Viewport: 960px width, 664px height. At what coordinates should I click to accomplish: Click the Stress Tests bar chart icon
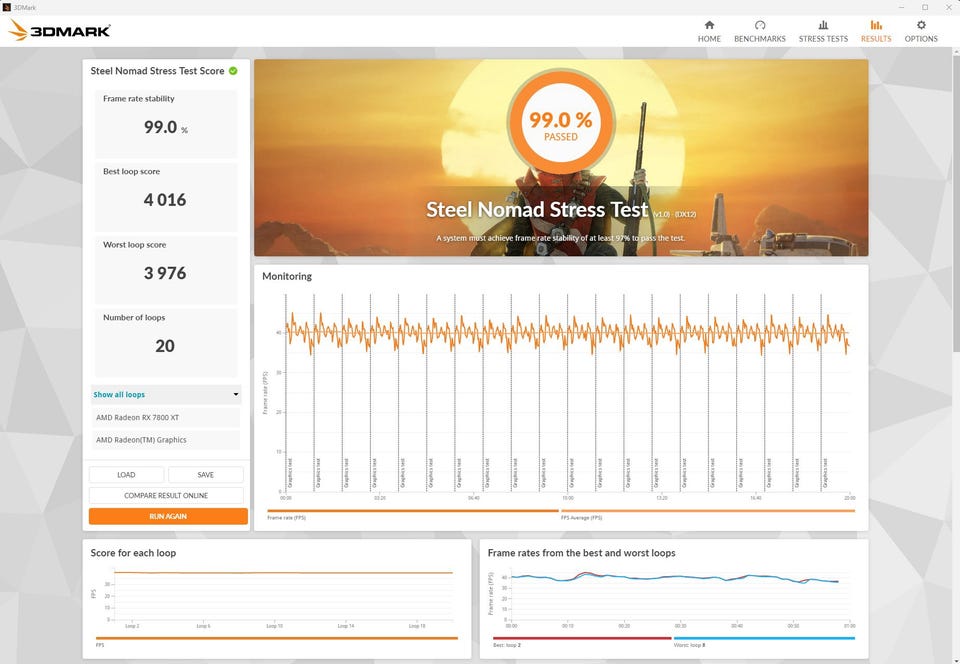click(x=823, y=25)
